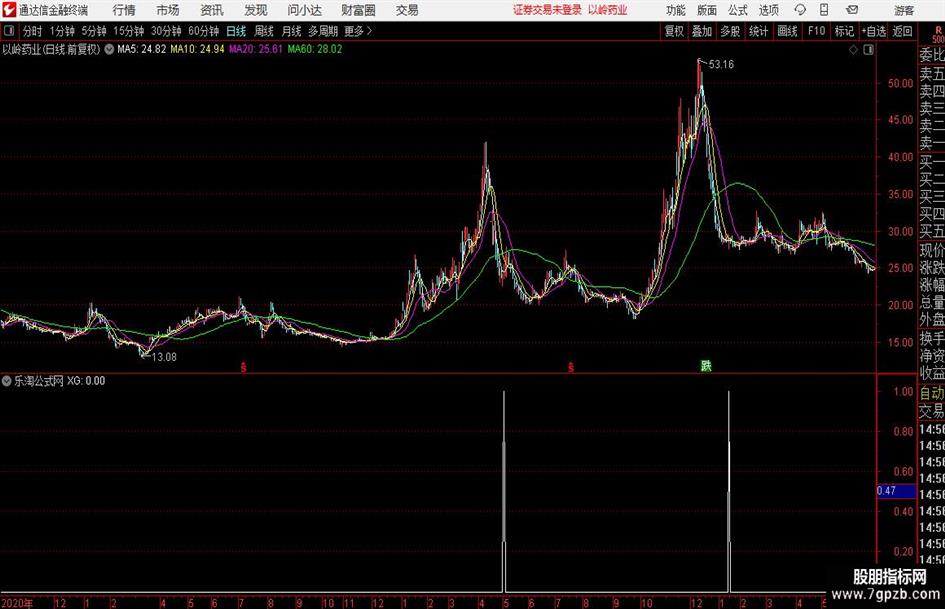Open the 发现 menu
Screen dimensions: 945x609
point(256,10)
